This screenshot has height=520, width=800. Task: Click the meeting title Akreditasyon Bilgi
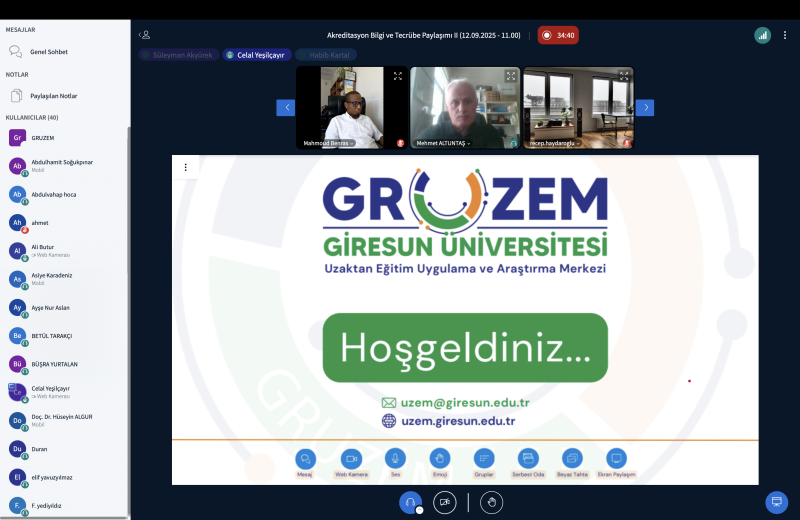tap(423, 35)
